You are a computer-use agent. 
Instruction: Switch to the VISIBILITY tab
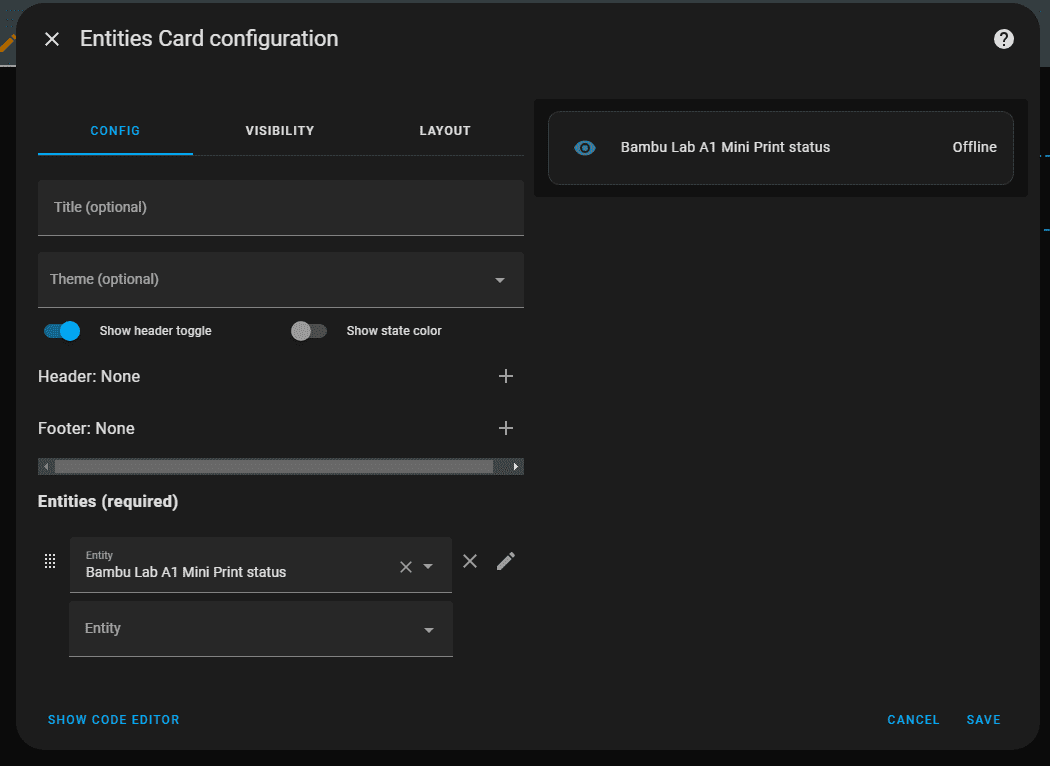click(x=279, y=130)
